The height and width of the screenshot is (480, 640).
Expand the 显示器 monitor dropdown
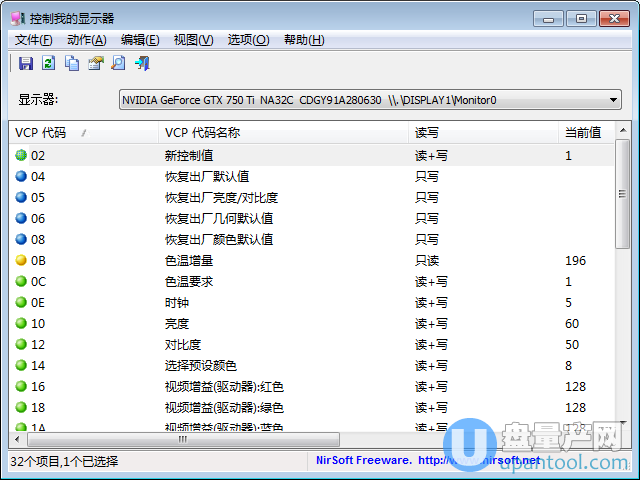point(611,100)
